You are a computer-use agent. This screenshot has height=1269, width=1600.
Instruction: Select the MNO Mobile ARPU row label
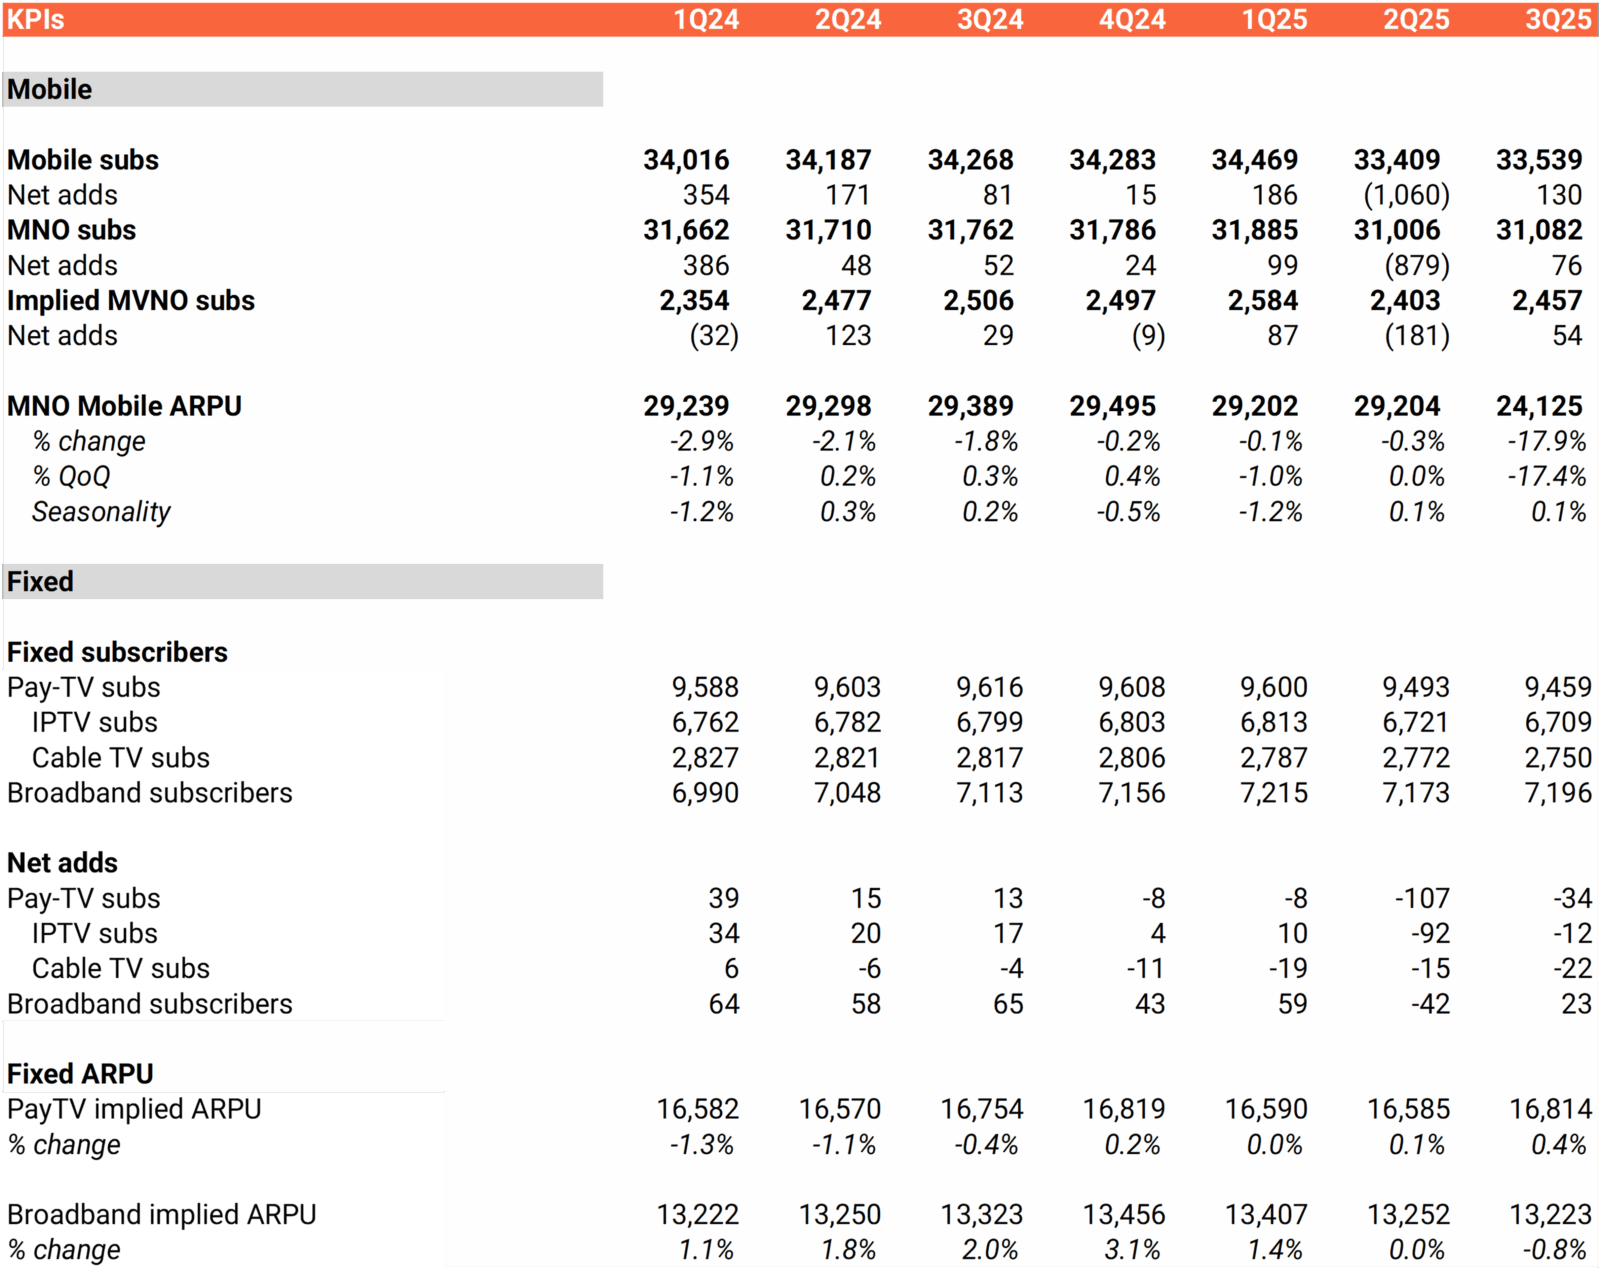click(x=124, y=406)
